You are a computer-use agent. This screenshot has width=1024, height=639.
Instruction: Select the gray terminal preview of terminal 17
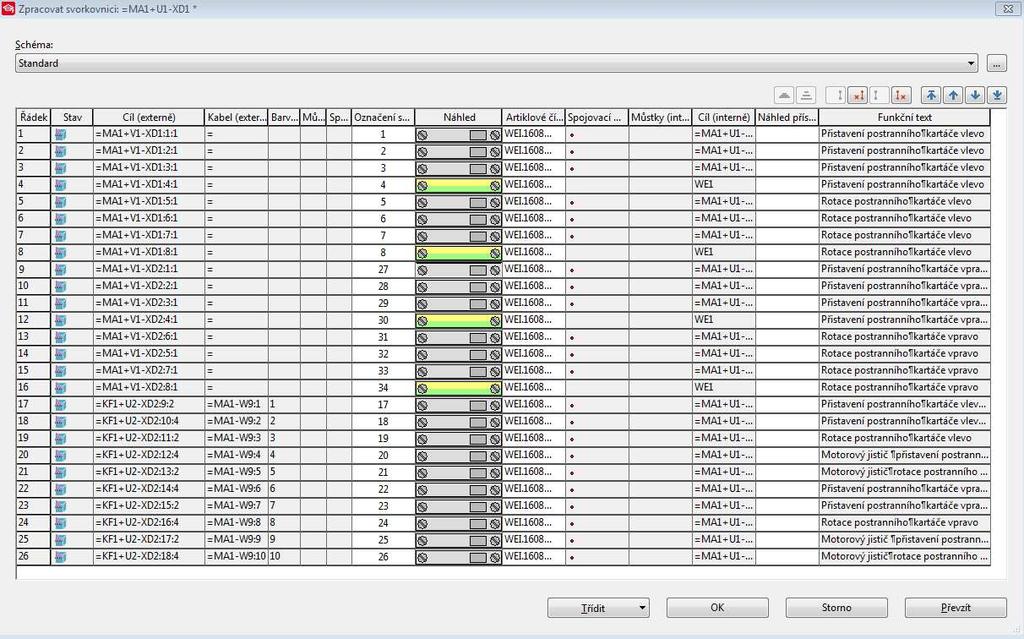[x=458, y=404]
